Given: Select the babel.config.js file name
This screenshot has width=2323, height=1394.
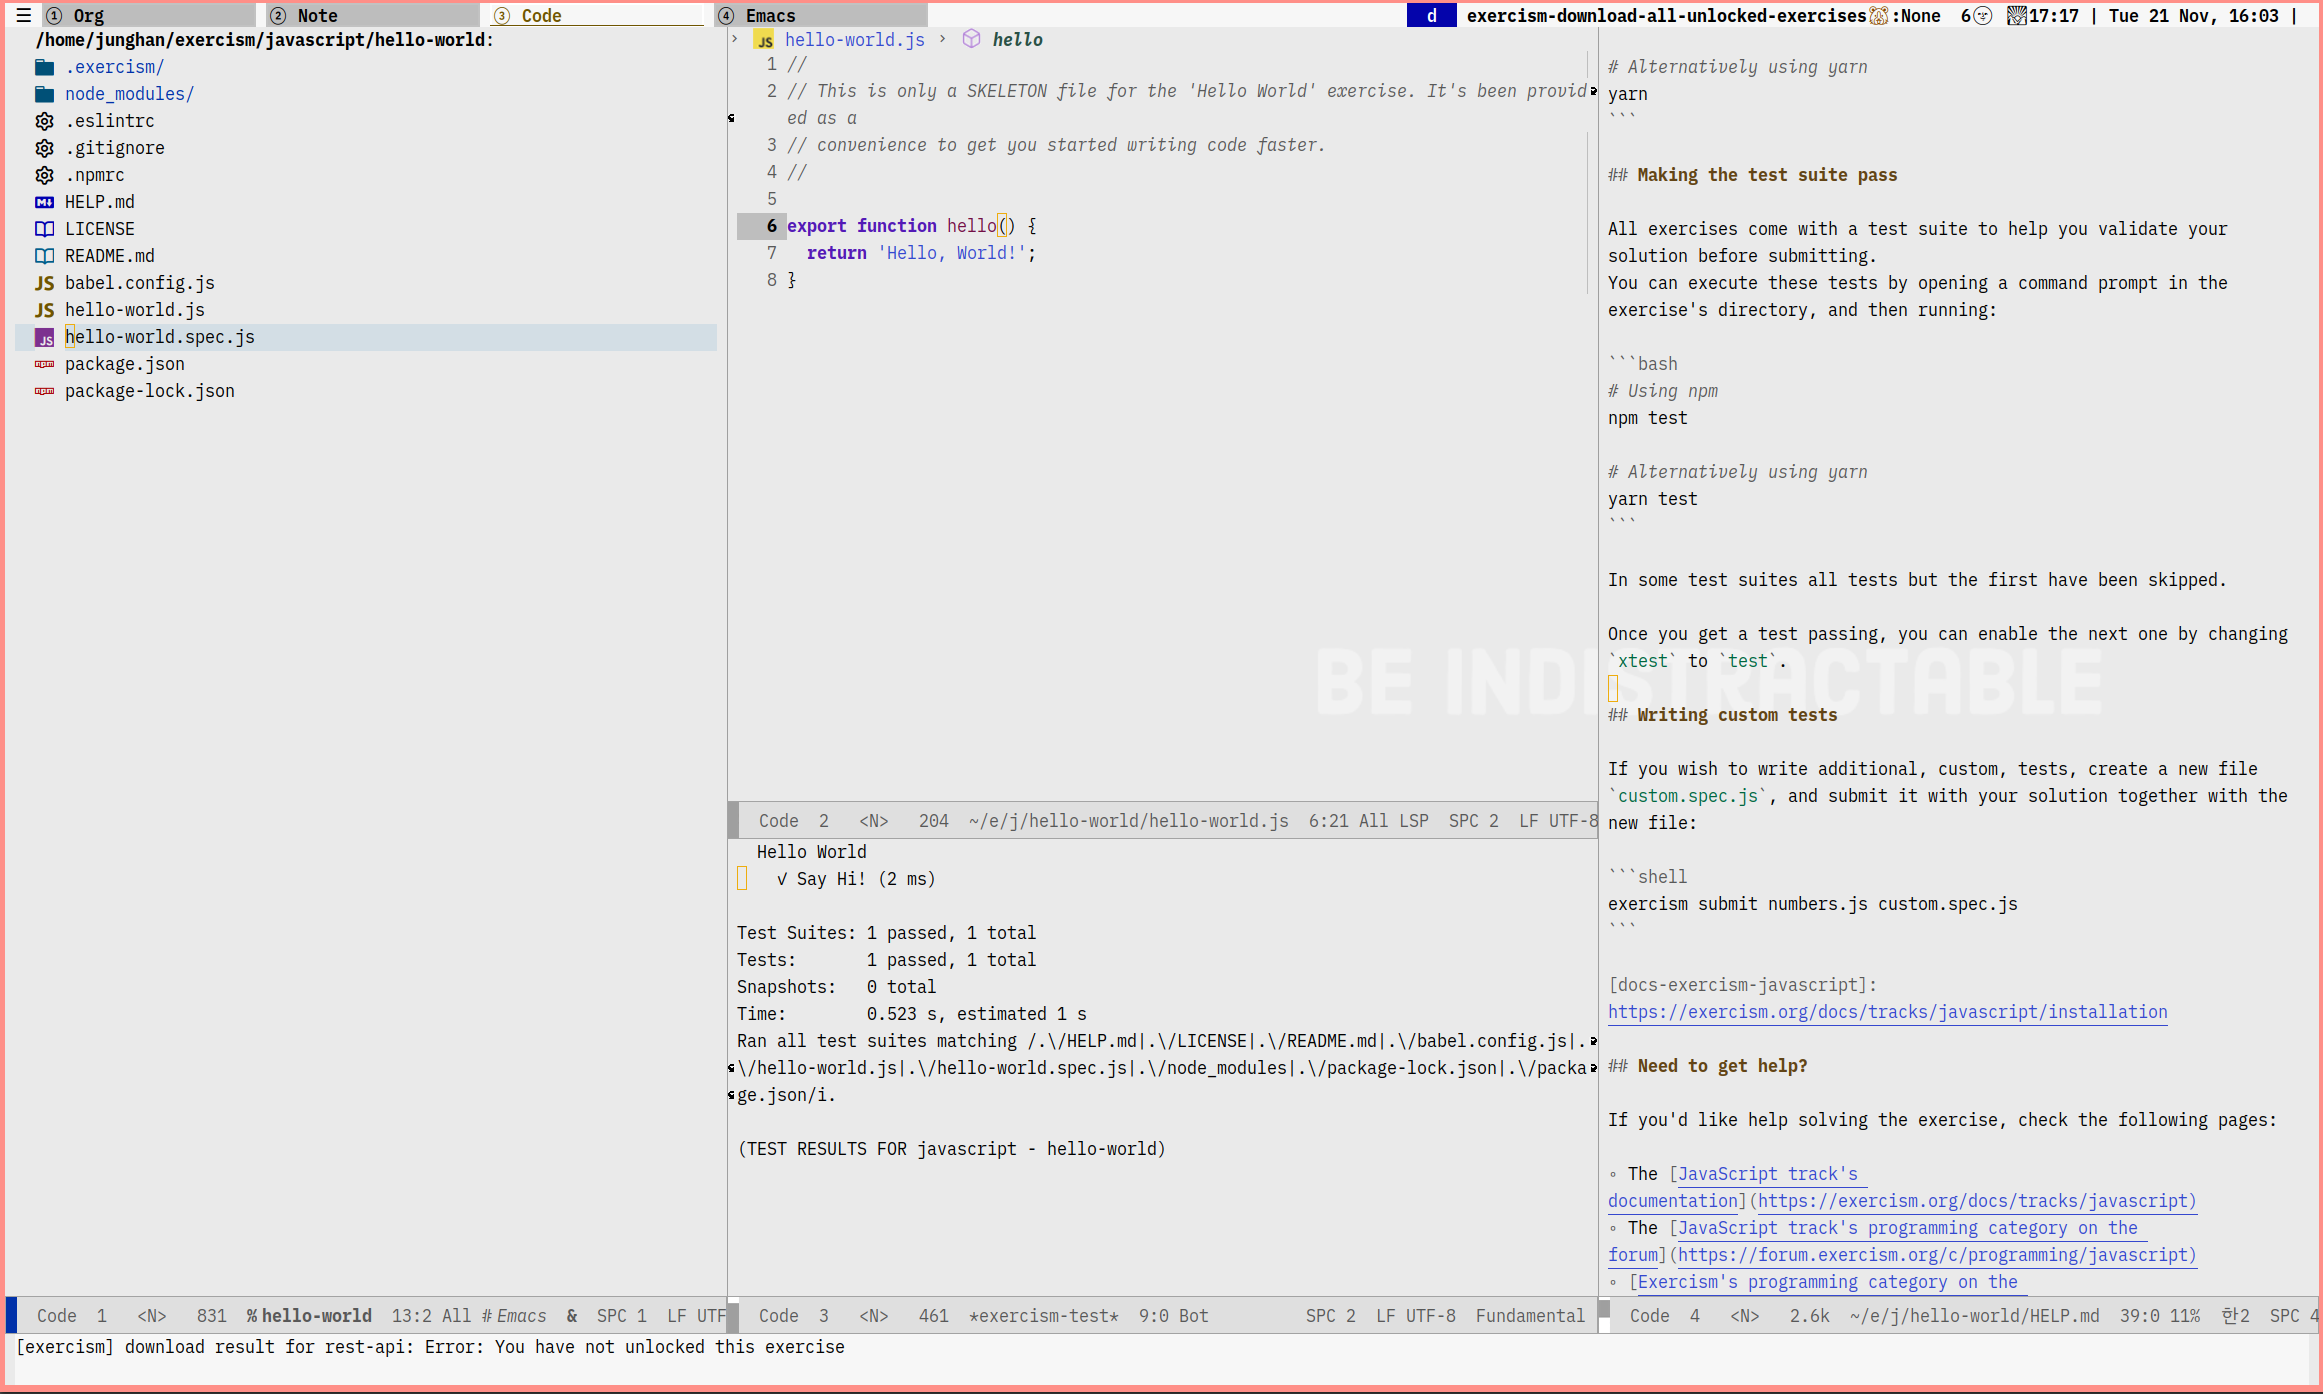Looking at the screenshot, I should click(140, 283).
